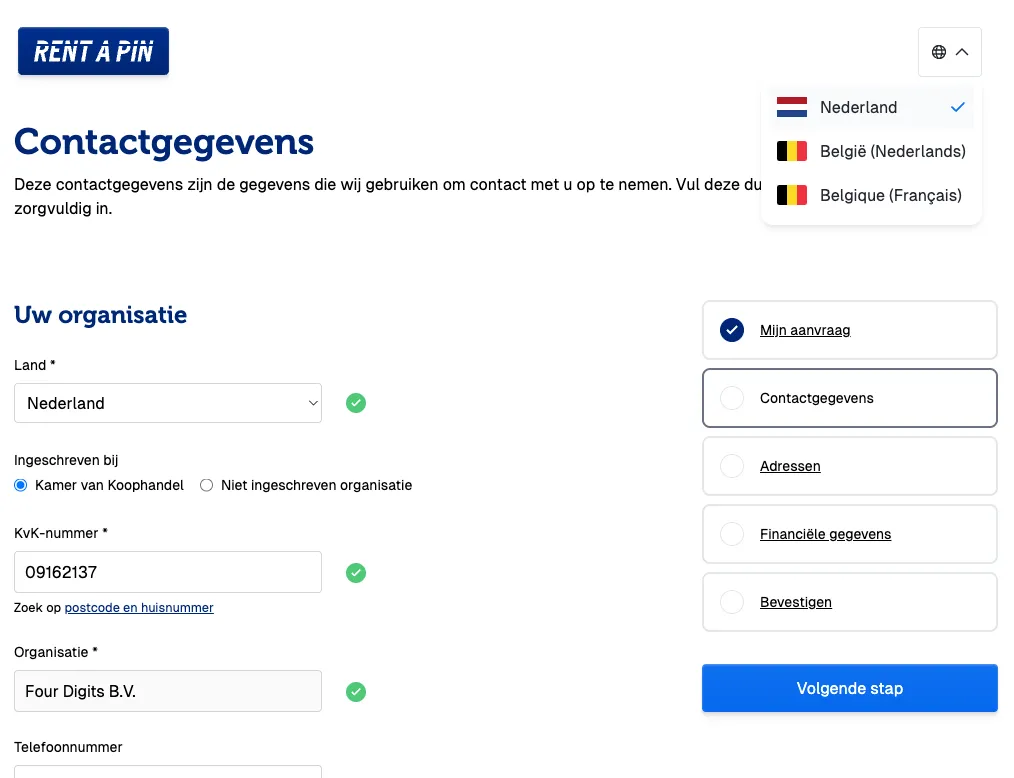Viewport: 1014px width, 778px height.
Task: Select the Kamer van Koophandel radio button
Action: [20, 485]
